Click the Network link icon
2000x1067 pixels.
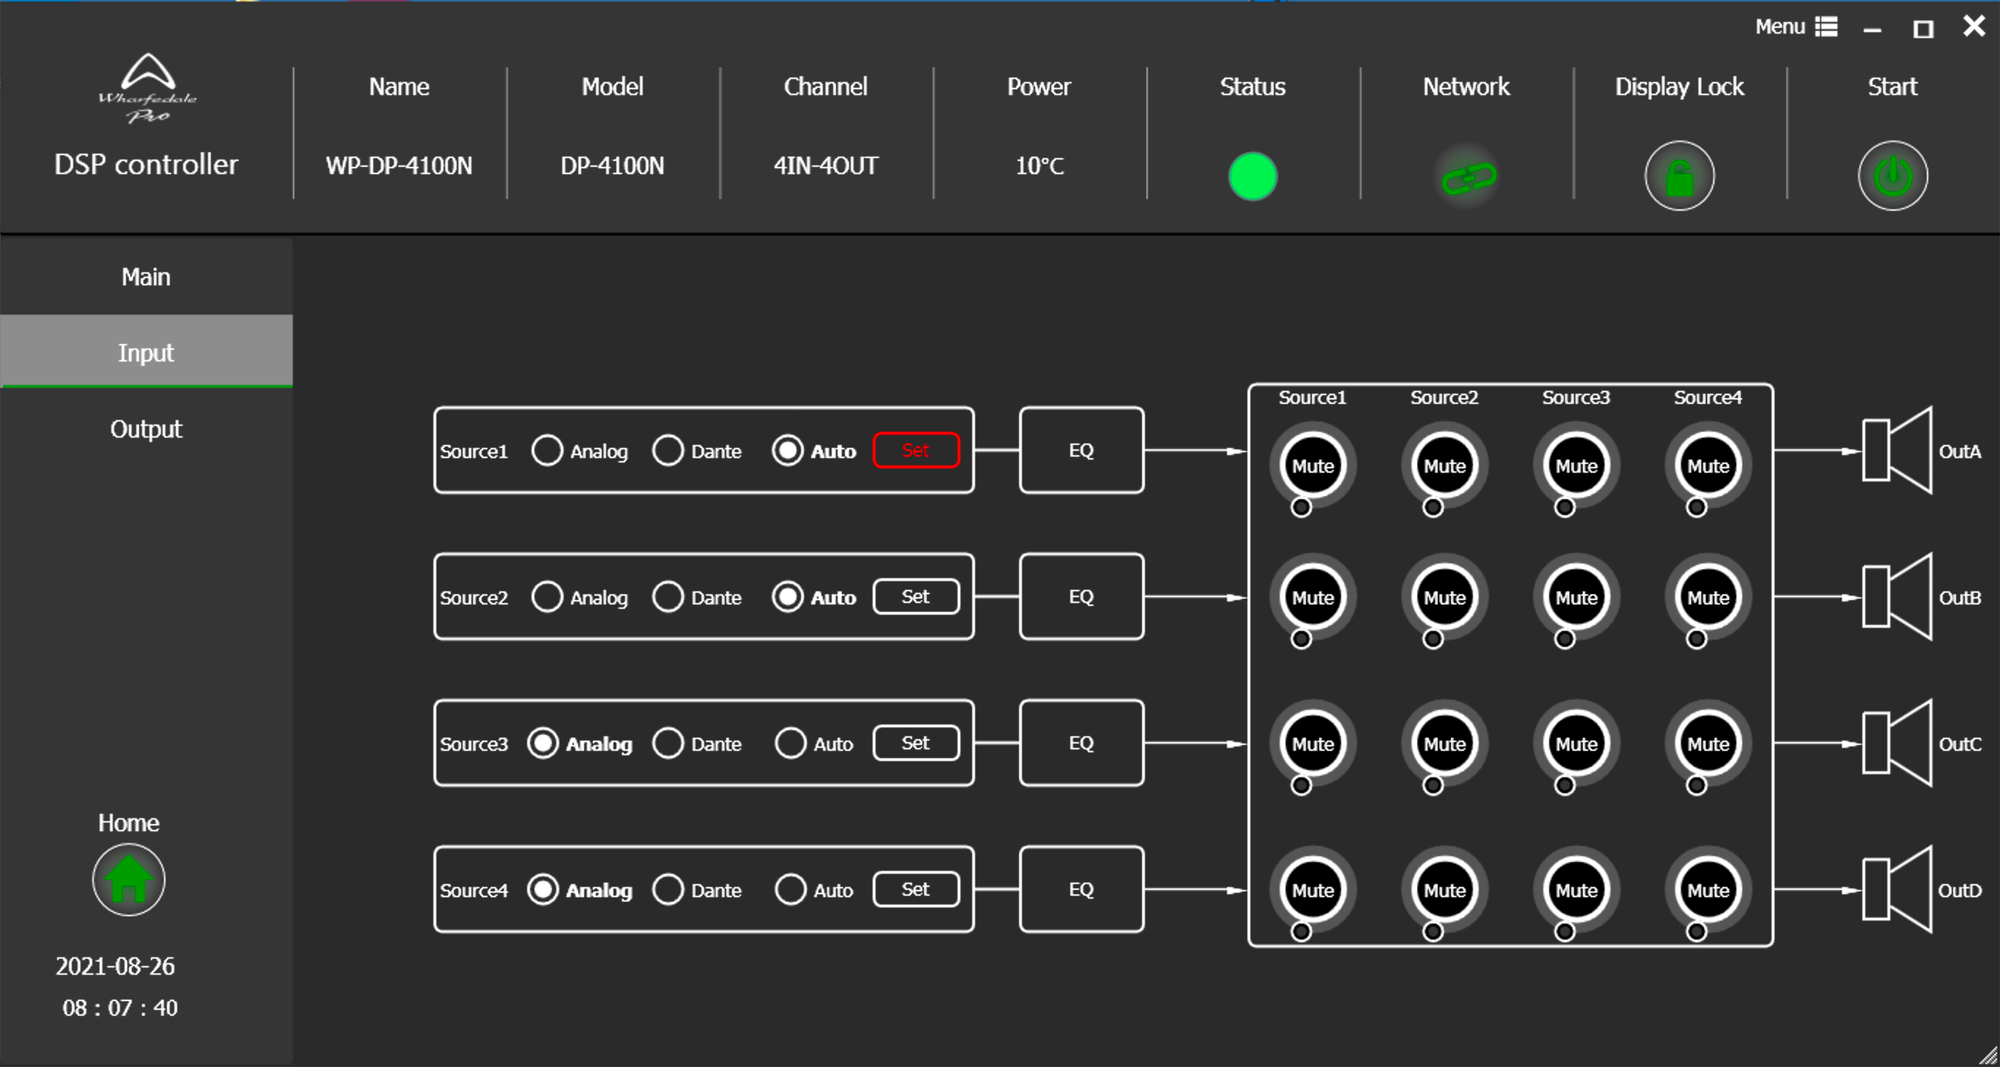pos(1466,178)
